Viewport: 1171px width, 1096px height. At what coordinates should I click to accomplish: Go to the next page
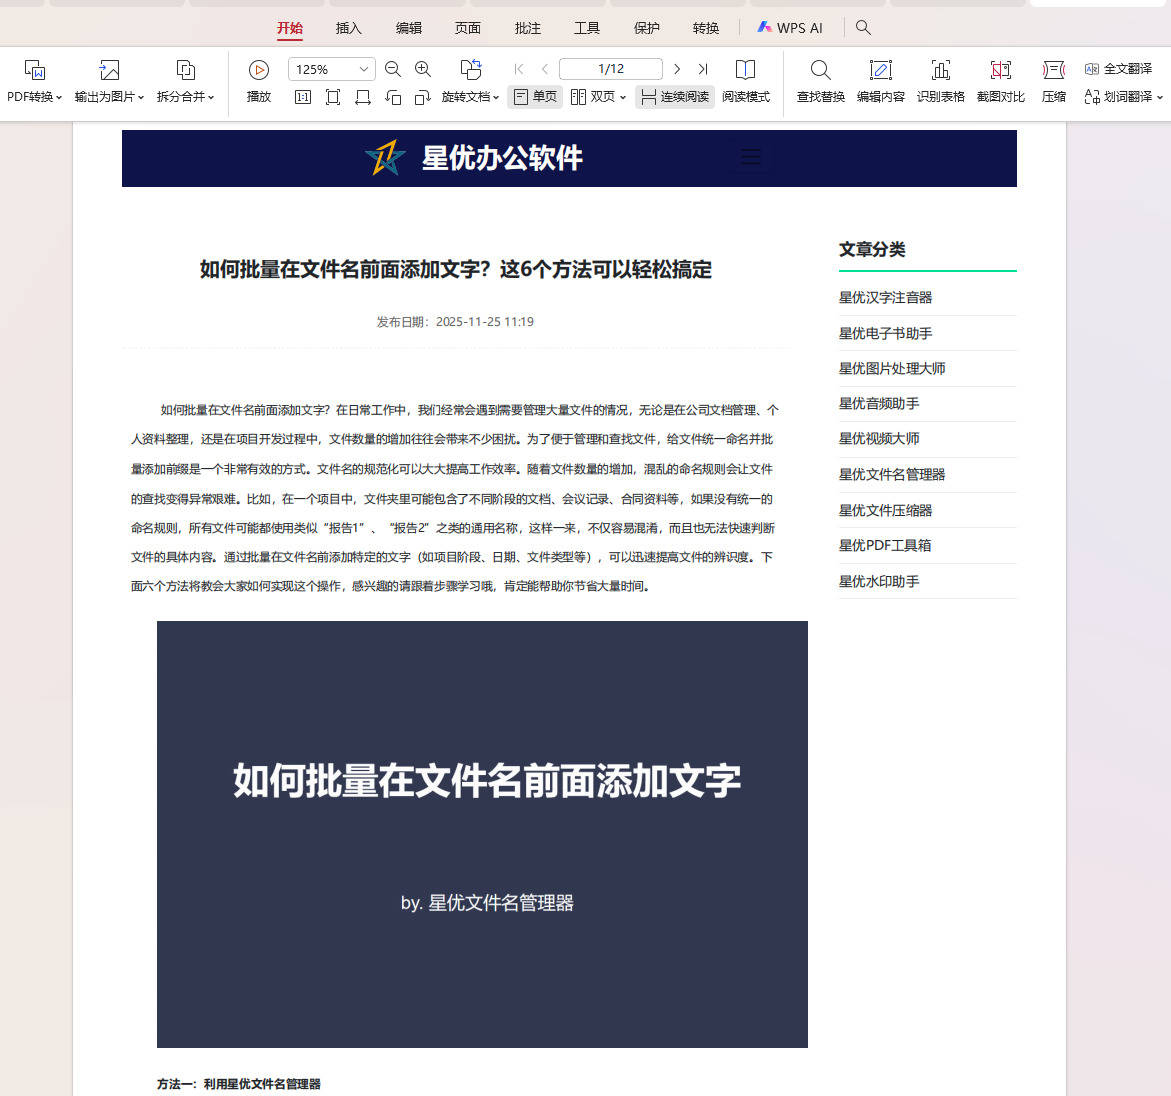click(677, 69)
